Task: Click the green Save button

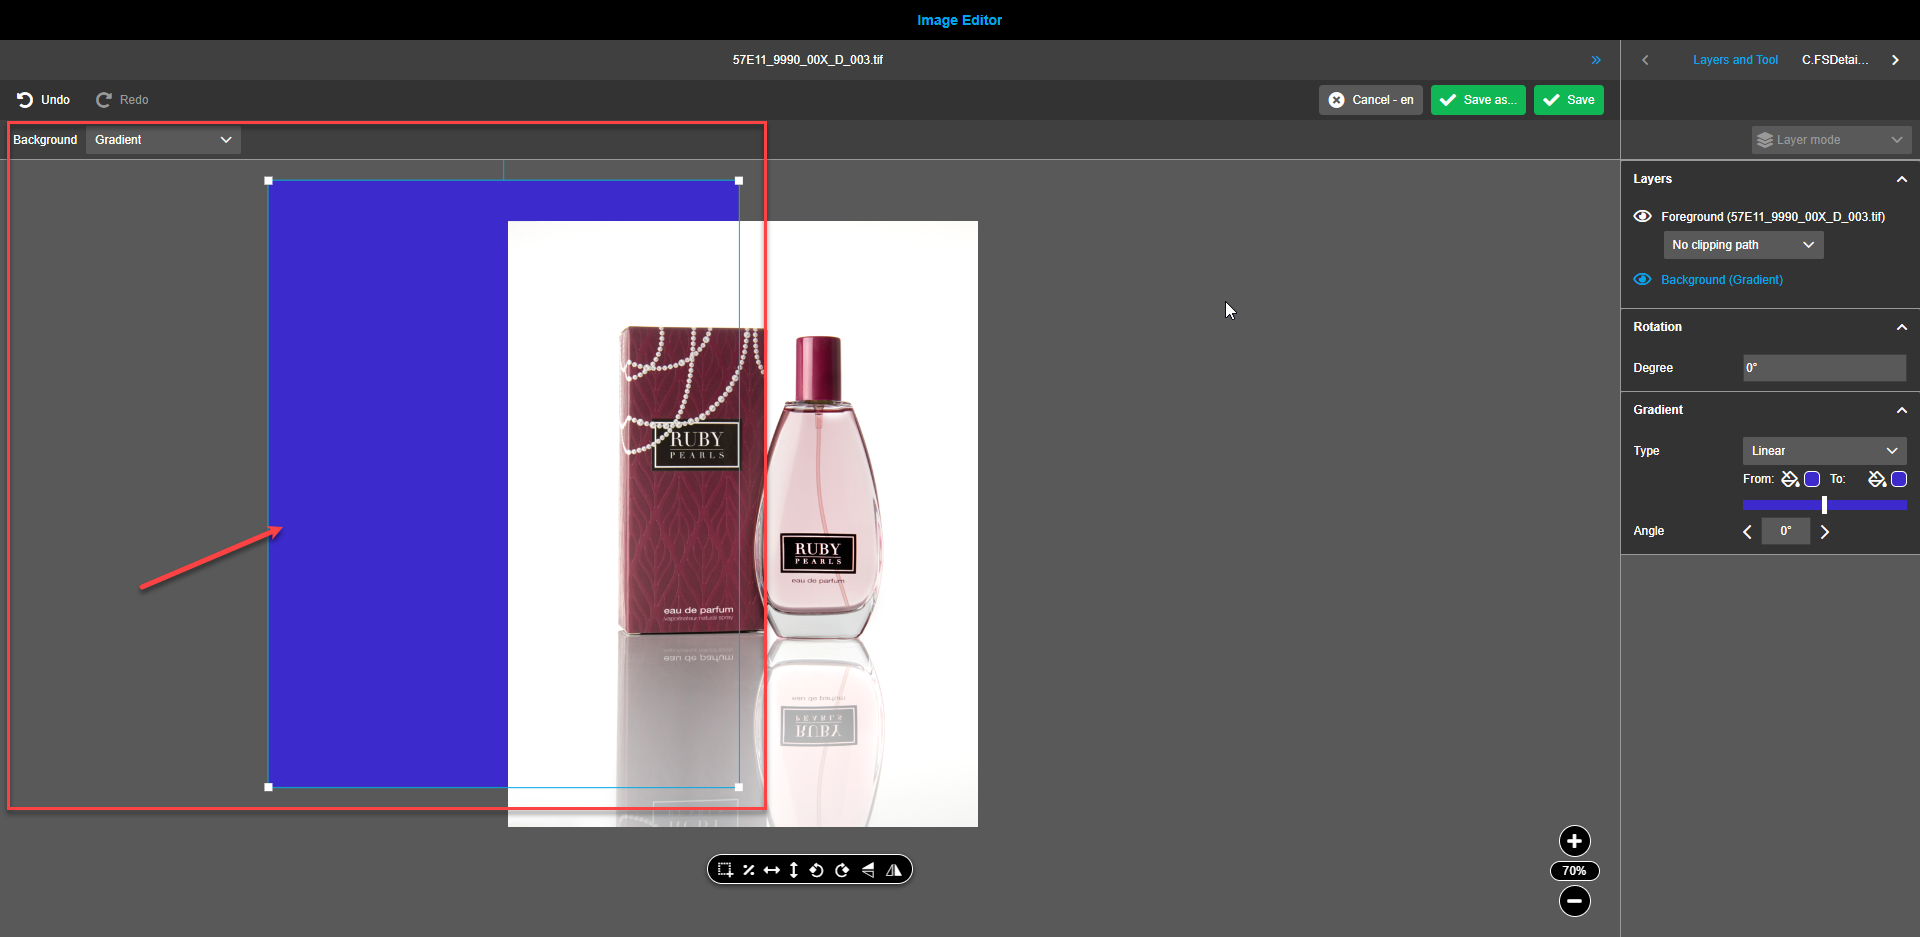Action: (x=1568, y=99)
